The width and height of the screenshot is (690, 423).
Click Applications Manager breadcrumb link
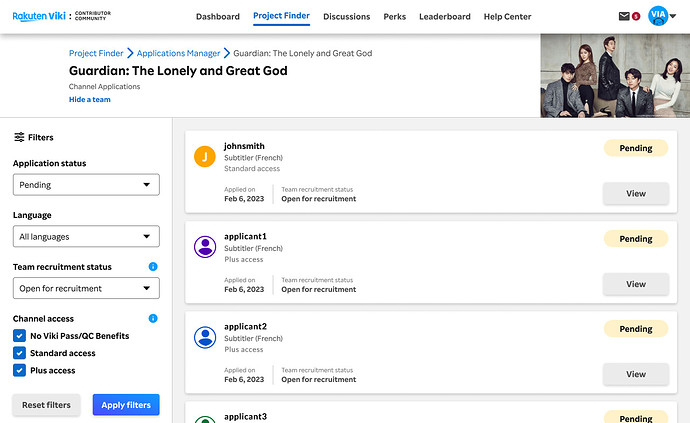pos(178,53)
